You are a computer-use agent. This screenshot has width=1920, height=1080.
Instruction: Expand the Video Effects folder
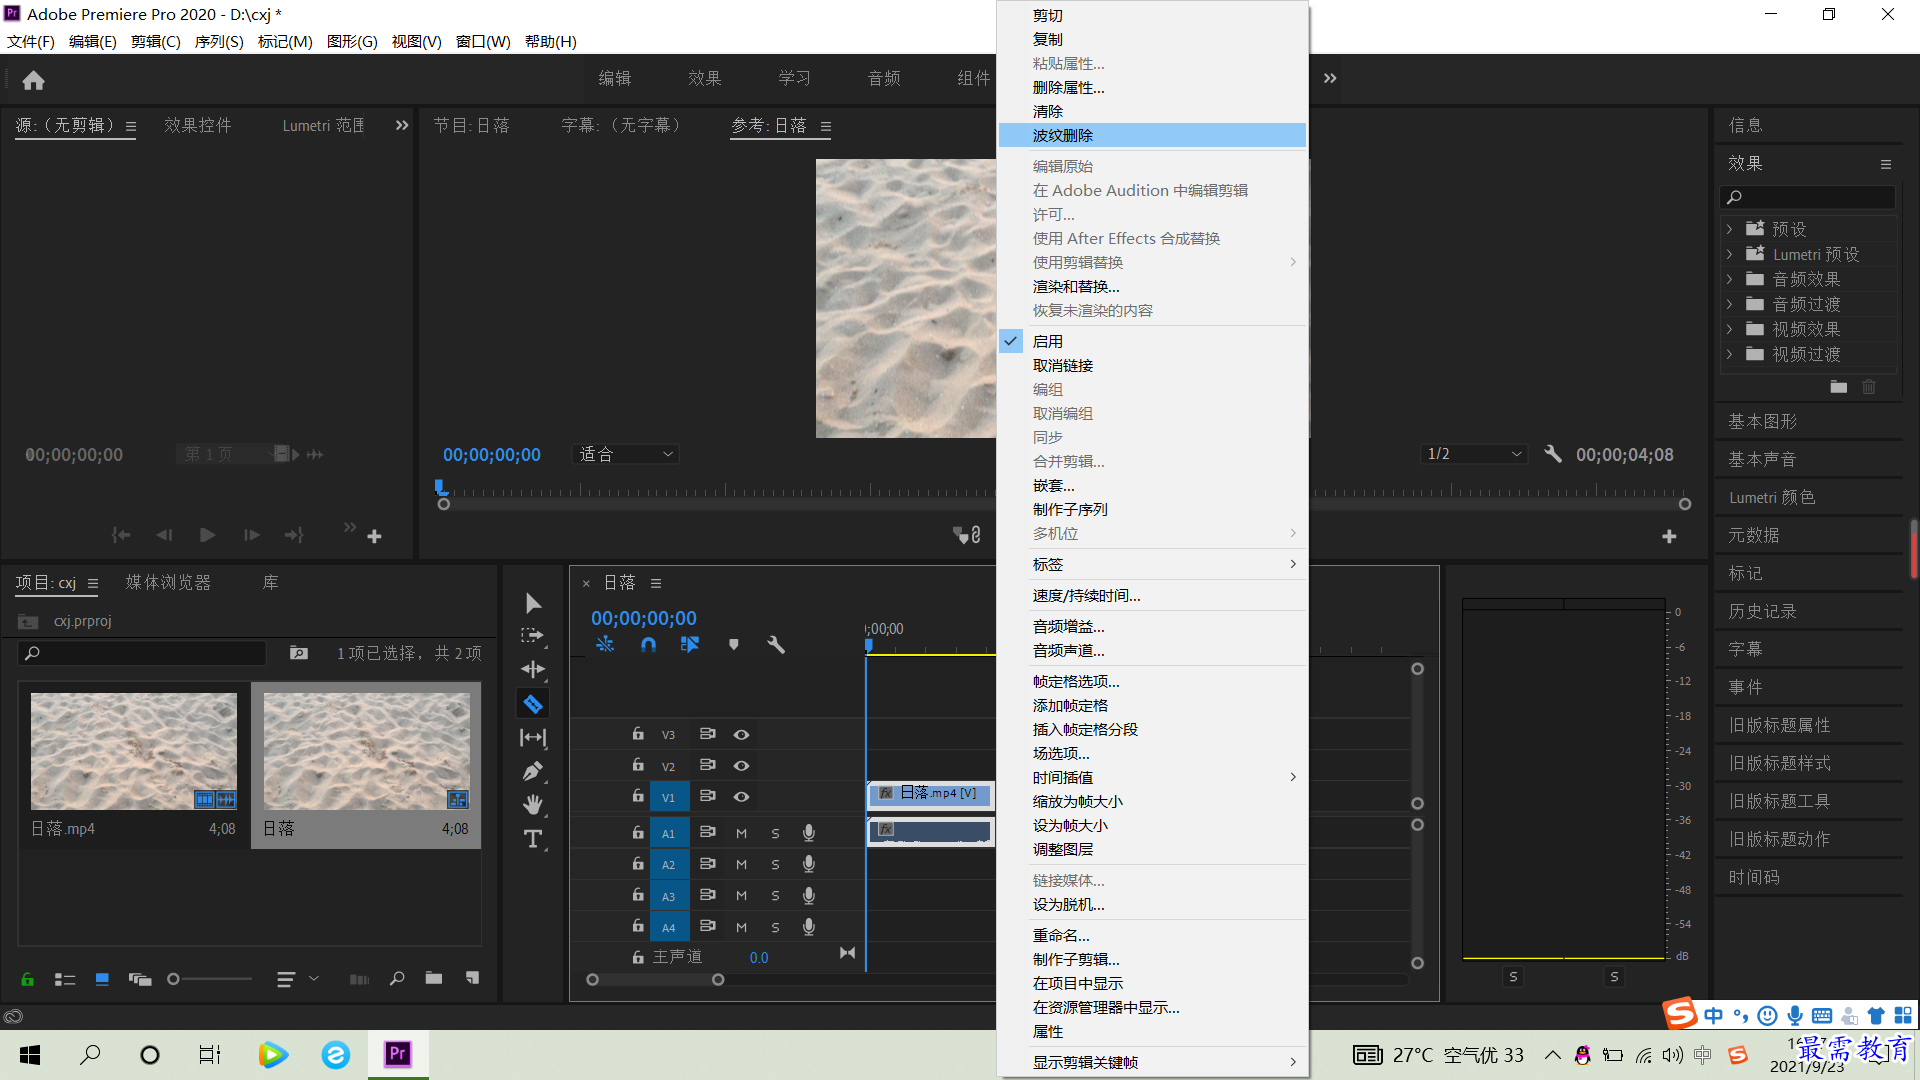pos(1729,329)
